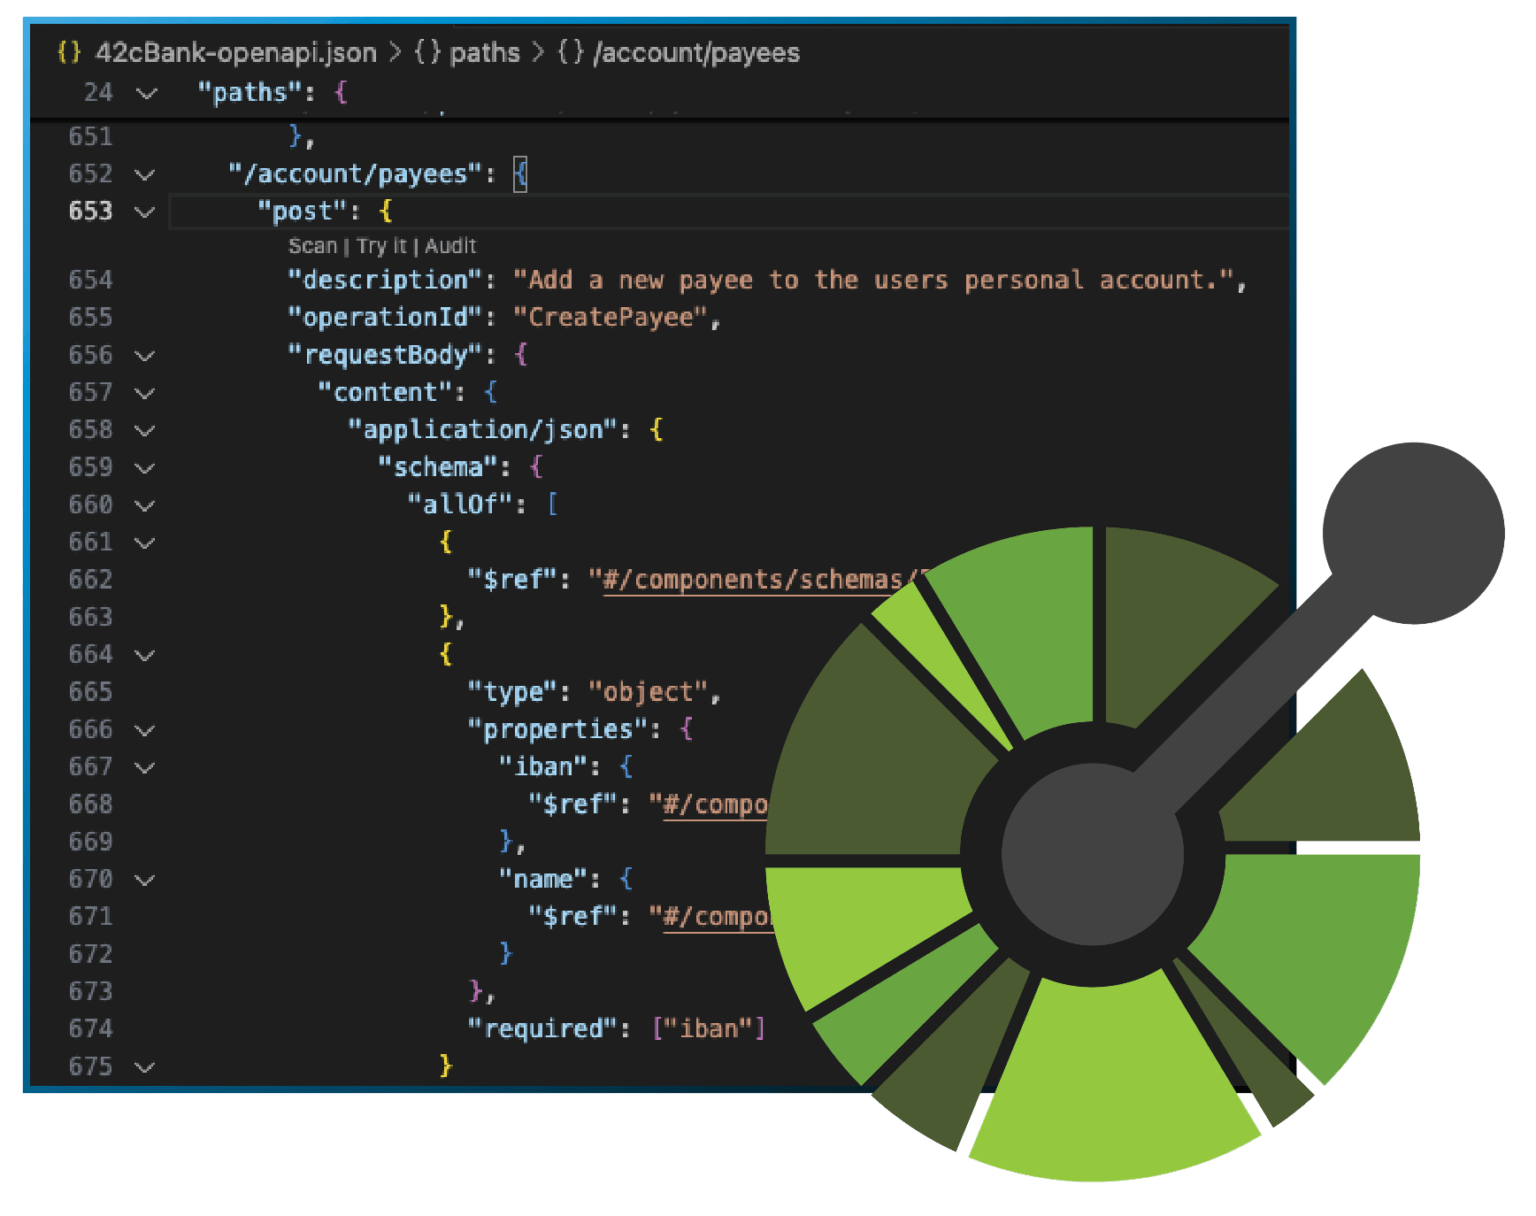The image size is (1536, 1216).
Task: Click the OpenAPI logo's dark center circle
Action: (1092, 855)
